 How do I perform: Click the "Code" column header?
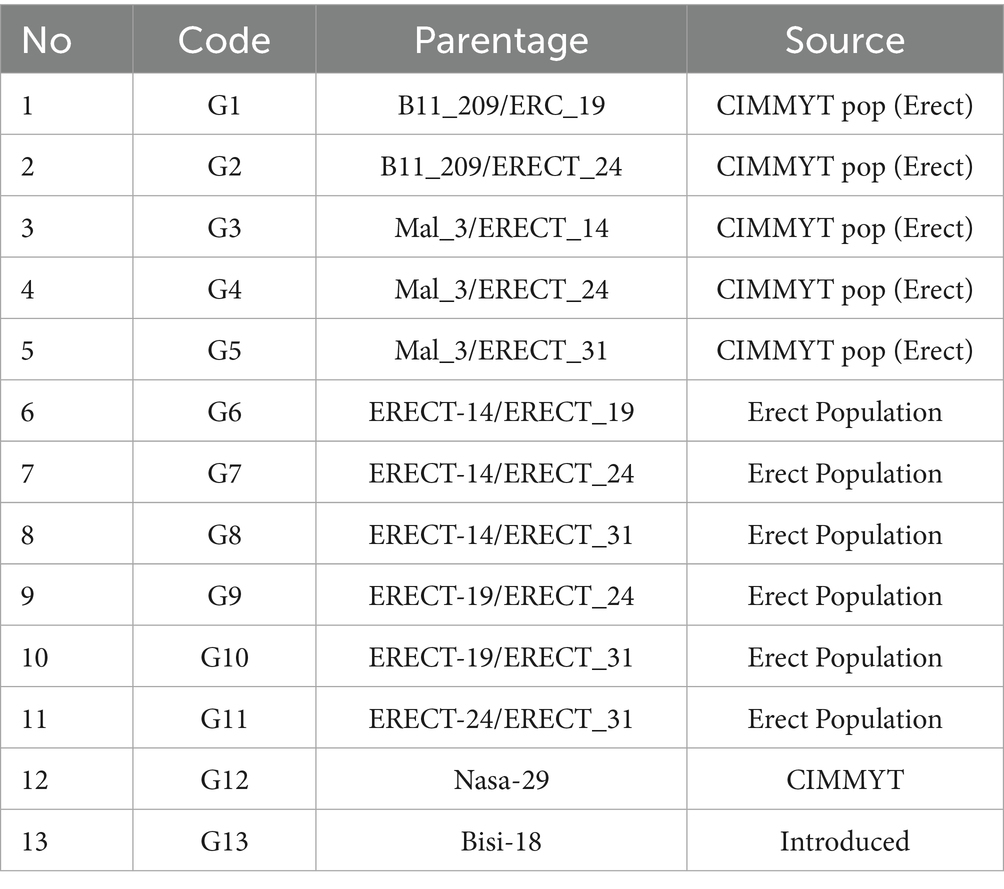tap(224, 39)
